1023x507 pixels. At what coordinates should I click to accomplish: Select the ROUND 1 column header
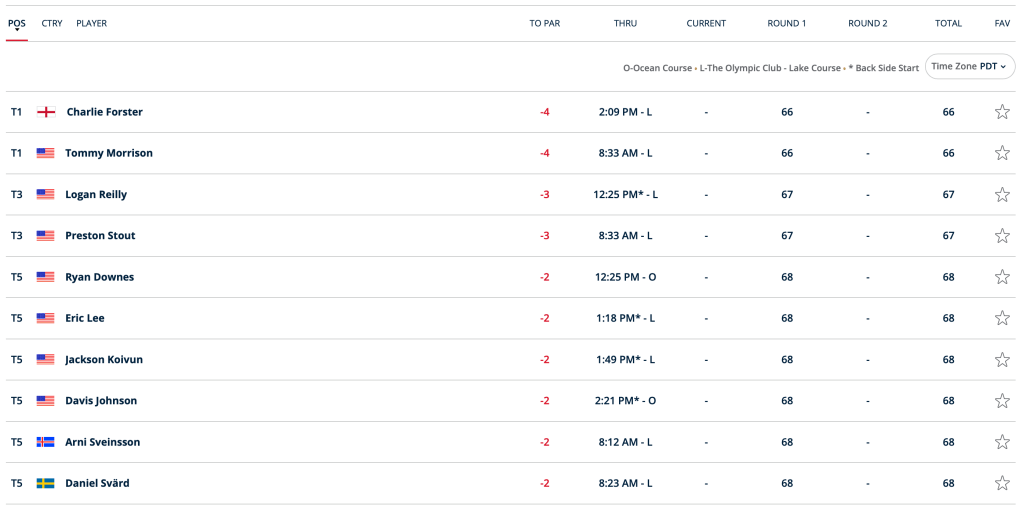786,23
